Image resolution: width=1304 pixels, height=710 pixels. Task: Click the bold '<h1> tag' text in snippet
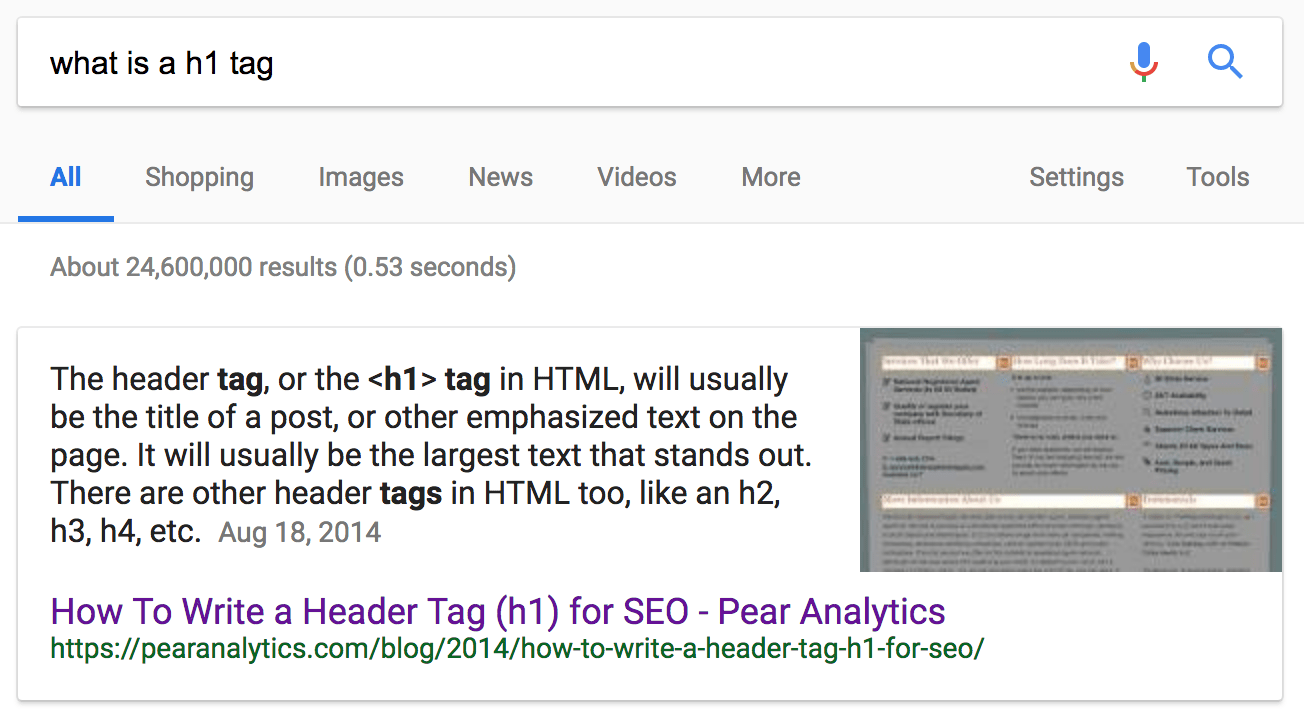429,380
